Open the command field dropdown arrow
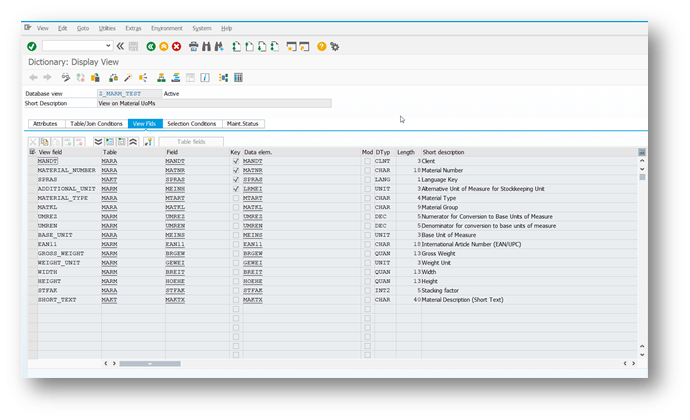Image resolution: width=690 pixels, height=420 pixels. (108, 46)
